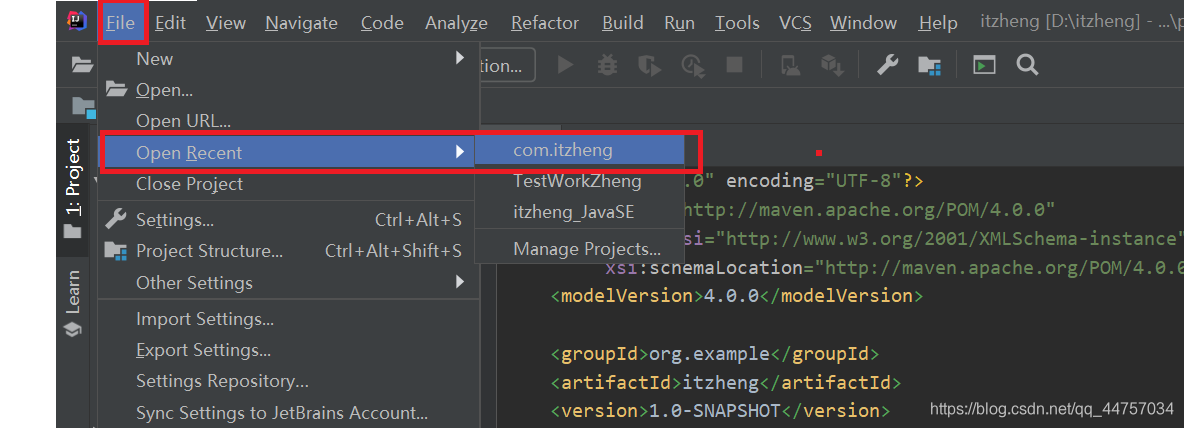The width and height of the screenshot is (1184, 428).
Task: Click the IntelliJ IDEA app logo icon
Action: click(x=76, y=23)
